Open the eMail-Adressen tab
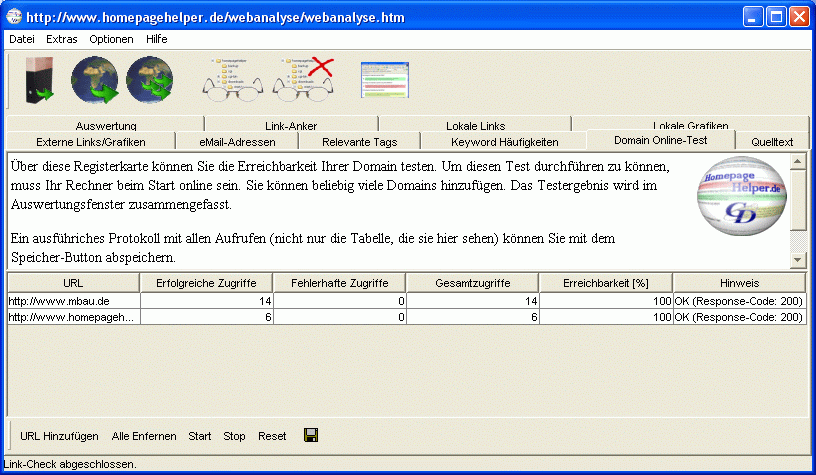The height and width of the screenshot is (475, 816). [235, 142]
